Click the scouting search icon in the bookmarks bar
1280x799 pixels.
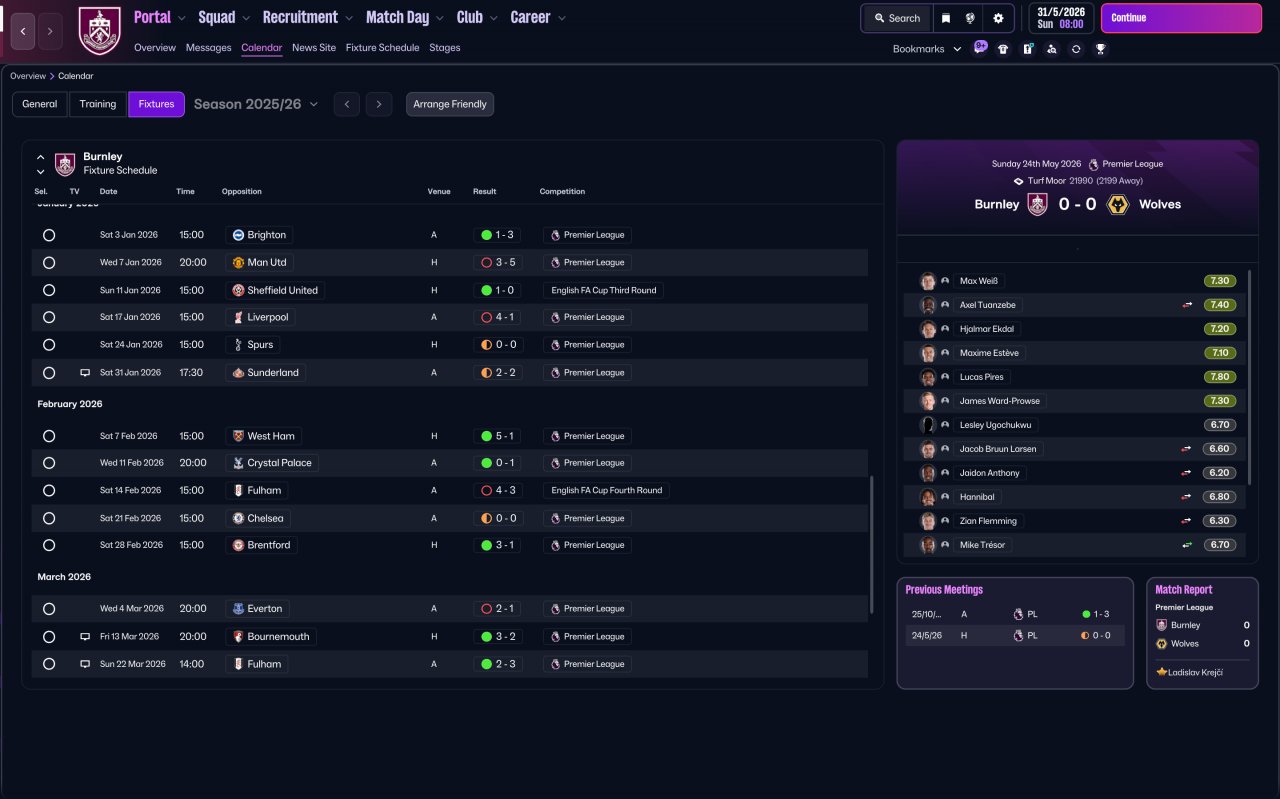click(1051, 49)
